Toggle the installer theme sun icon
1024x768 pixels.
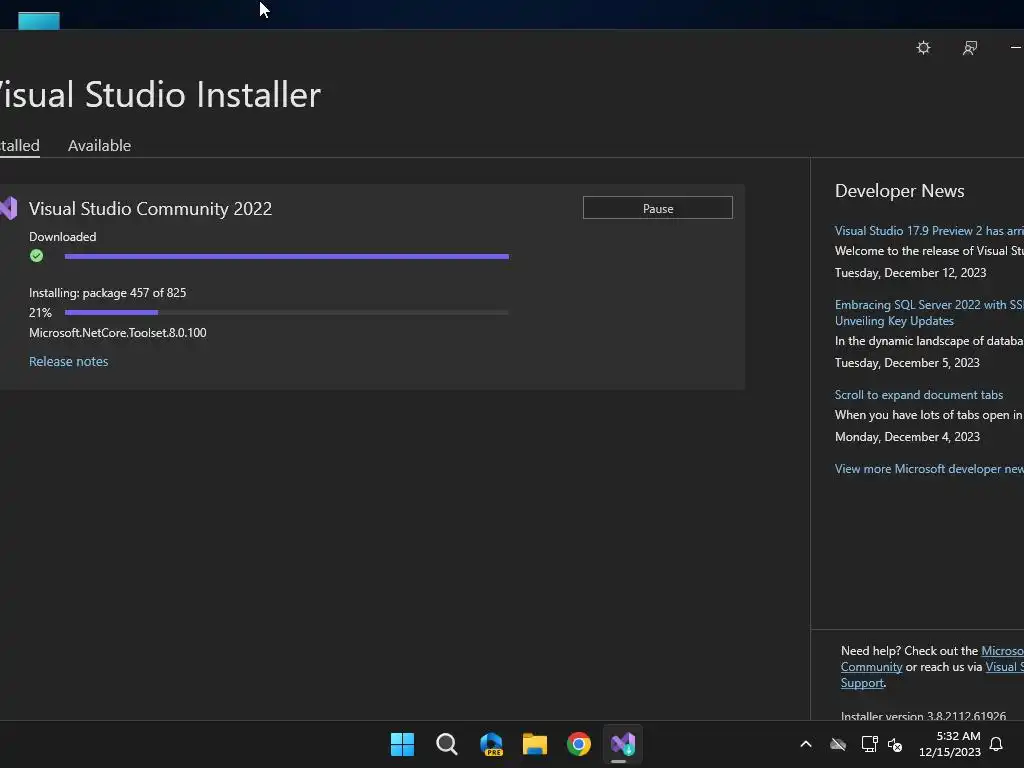coord(923,48)
